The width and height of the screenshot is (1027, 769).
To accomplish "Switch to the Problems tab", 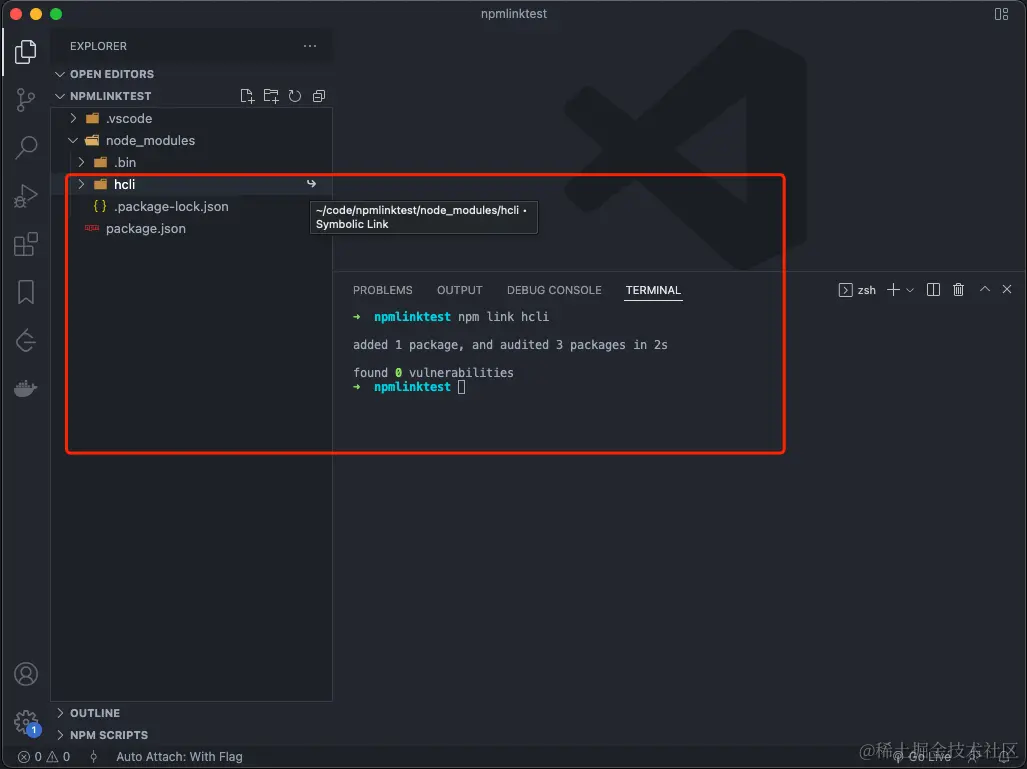I will tap(383, 290).
